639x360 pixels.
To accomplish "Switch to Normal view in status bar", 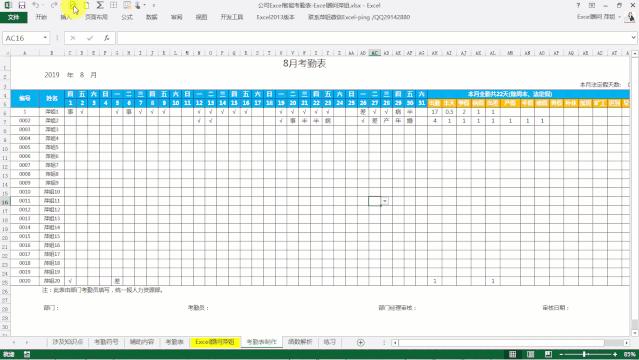I will pyautogui.click(x=513, y=354).
